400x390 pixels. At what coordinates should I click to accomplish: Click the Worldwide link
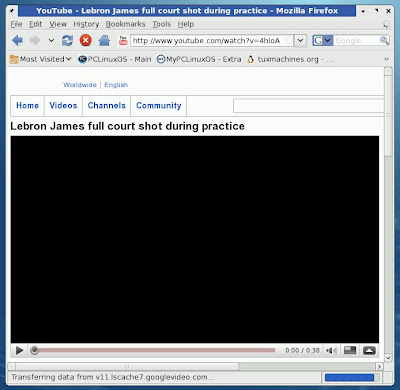pyautogui.click(x=80, y=85)
